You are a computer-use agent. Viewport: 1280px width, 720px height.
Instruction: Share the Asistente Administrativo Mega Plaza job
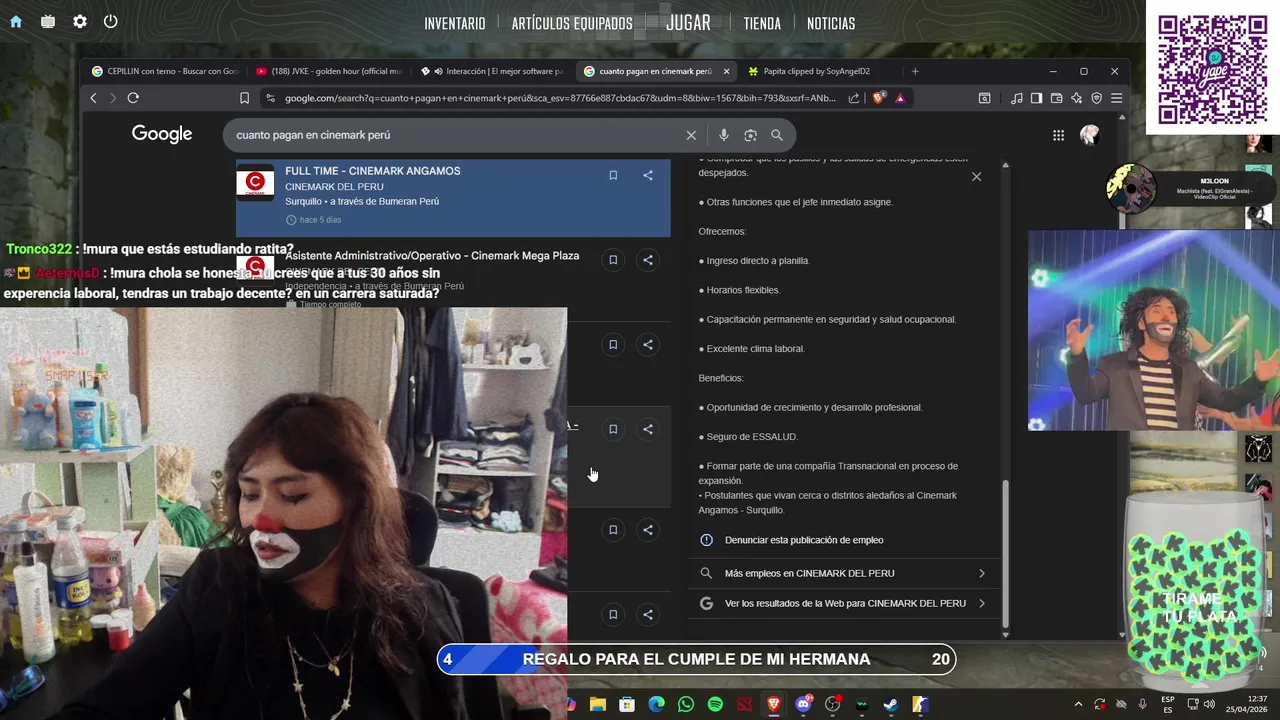coord(648,260)
